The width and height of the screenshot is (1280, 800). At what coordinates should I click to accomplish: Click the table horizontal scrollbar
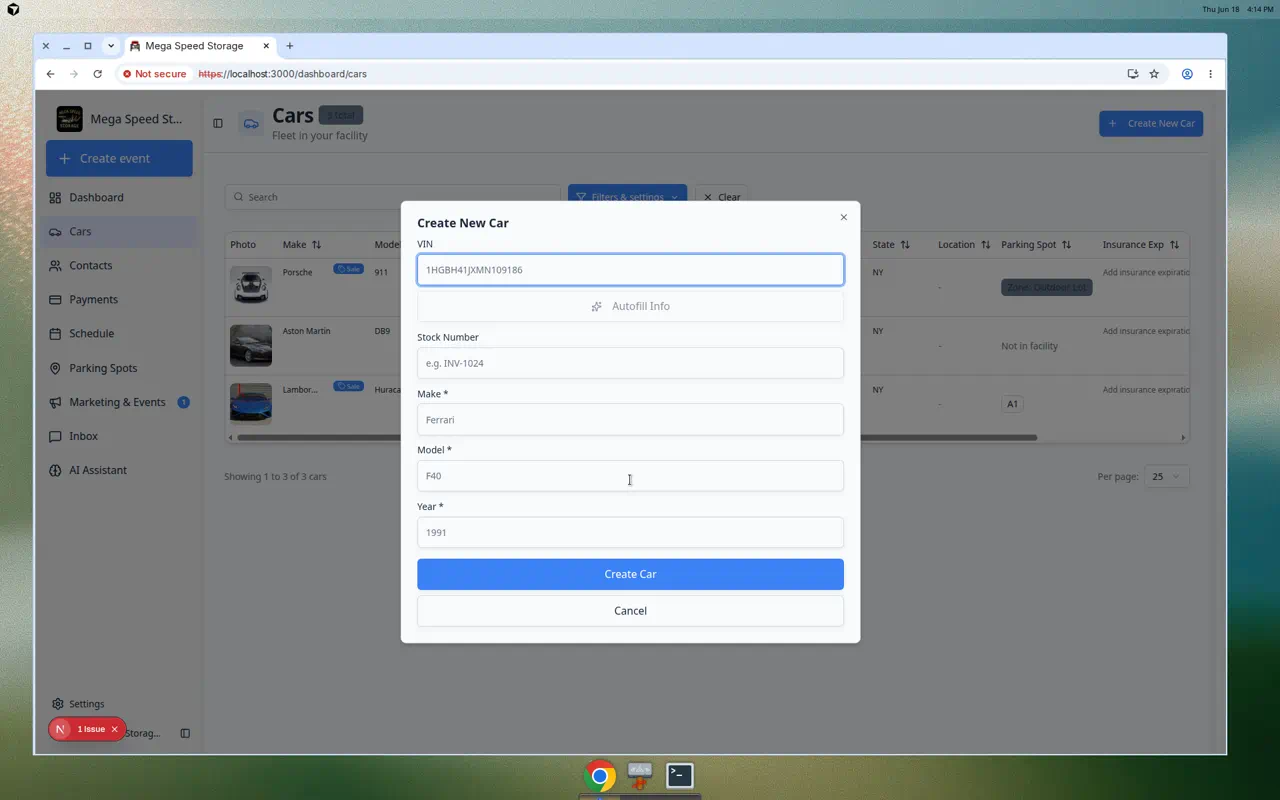[637, 437]
